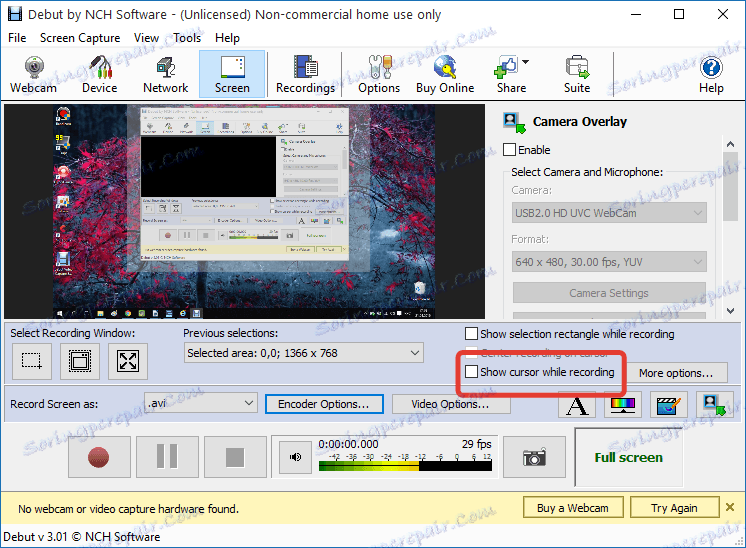The width and height of the screenshot is (746, 548).
Task: Open the File menu
Action: [x=17, y=38]
